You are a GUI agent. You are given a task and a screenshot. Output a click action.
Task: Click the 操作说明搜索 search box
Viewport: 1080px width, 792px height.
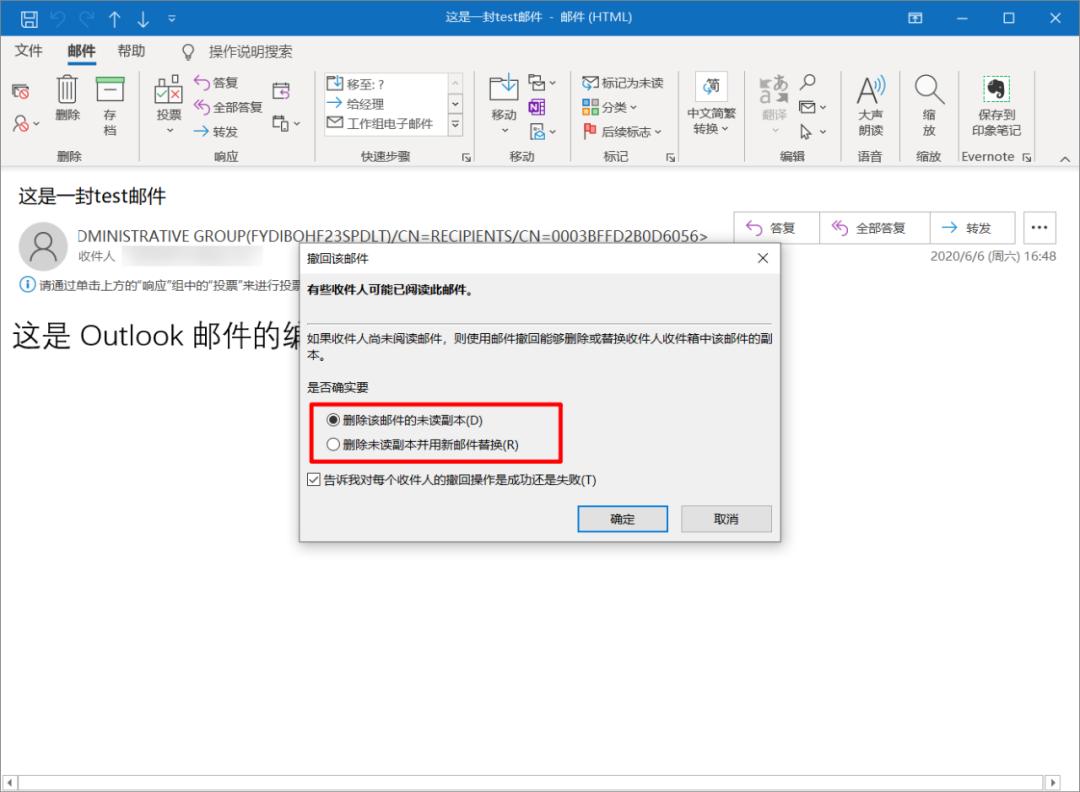click(250, 52)
